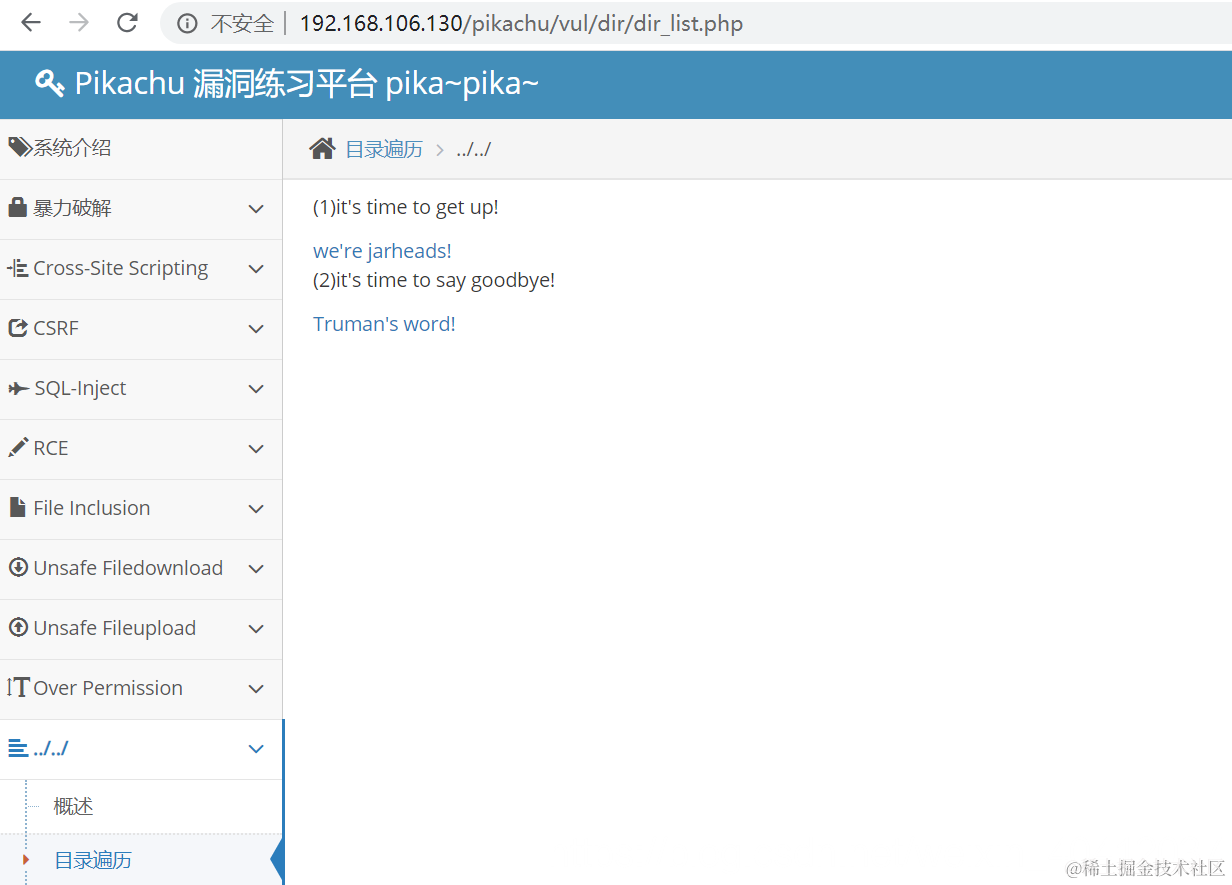Open the SQL-Inject menu item

coord(80,388)
